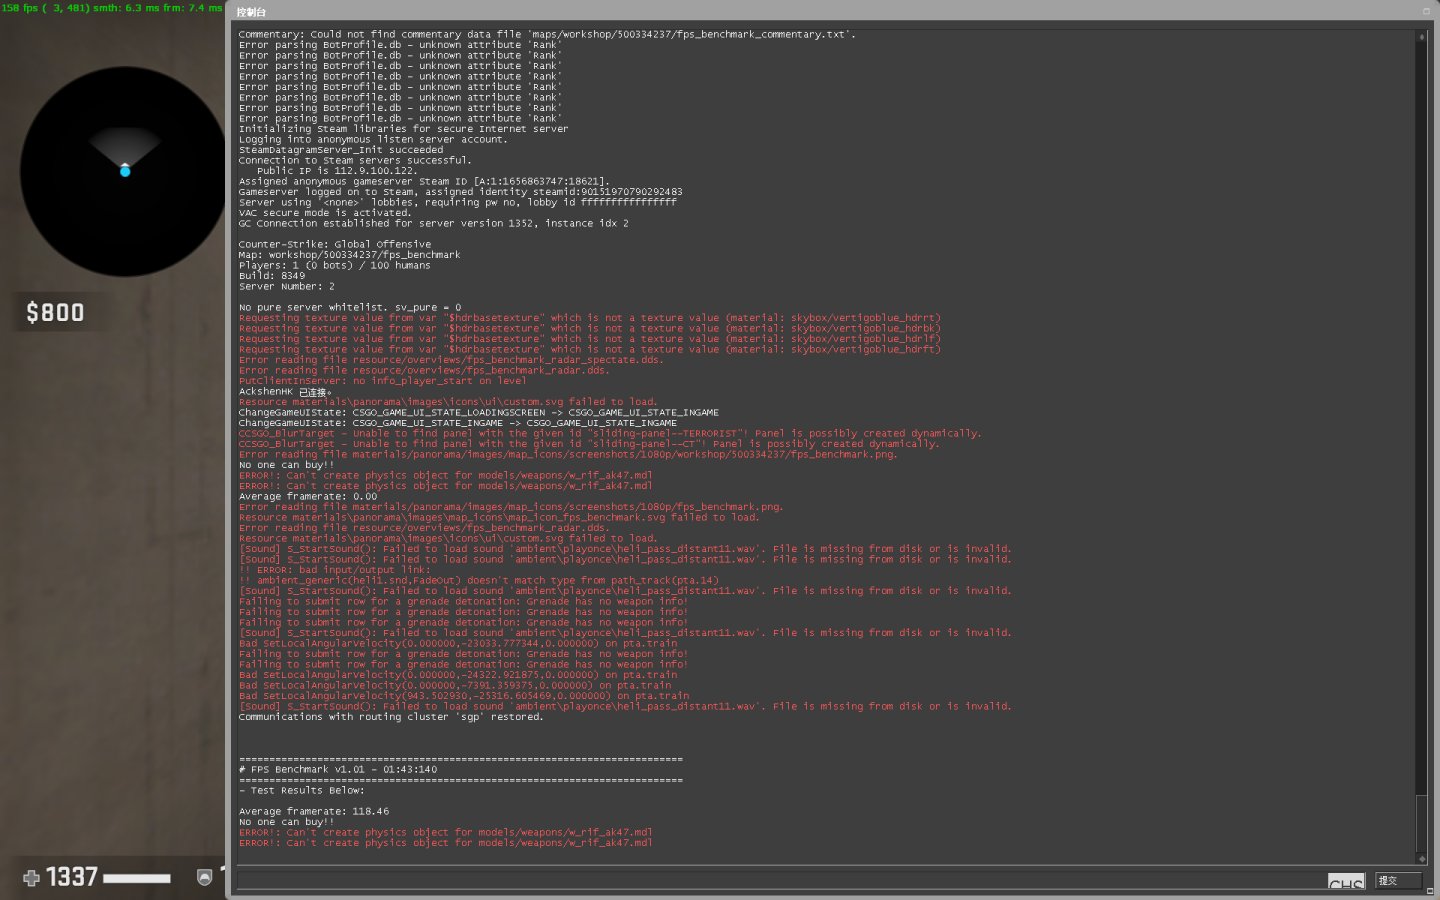The image size is (1440, 900).
Task: Click the '- Test Results Below:' line
Action: [302, 790]
